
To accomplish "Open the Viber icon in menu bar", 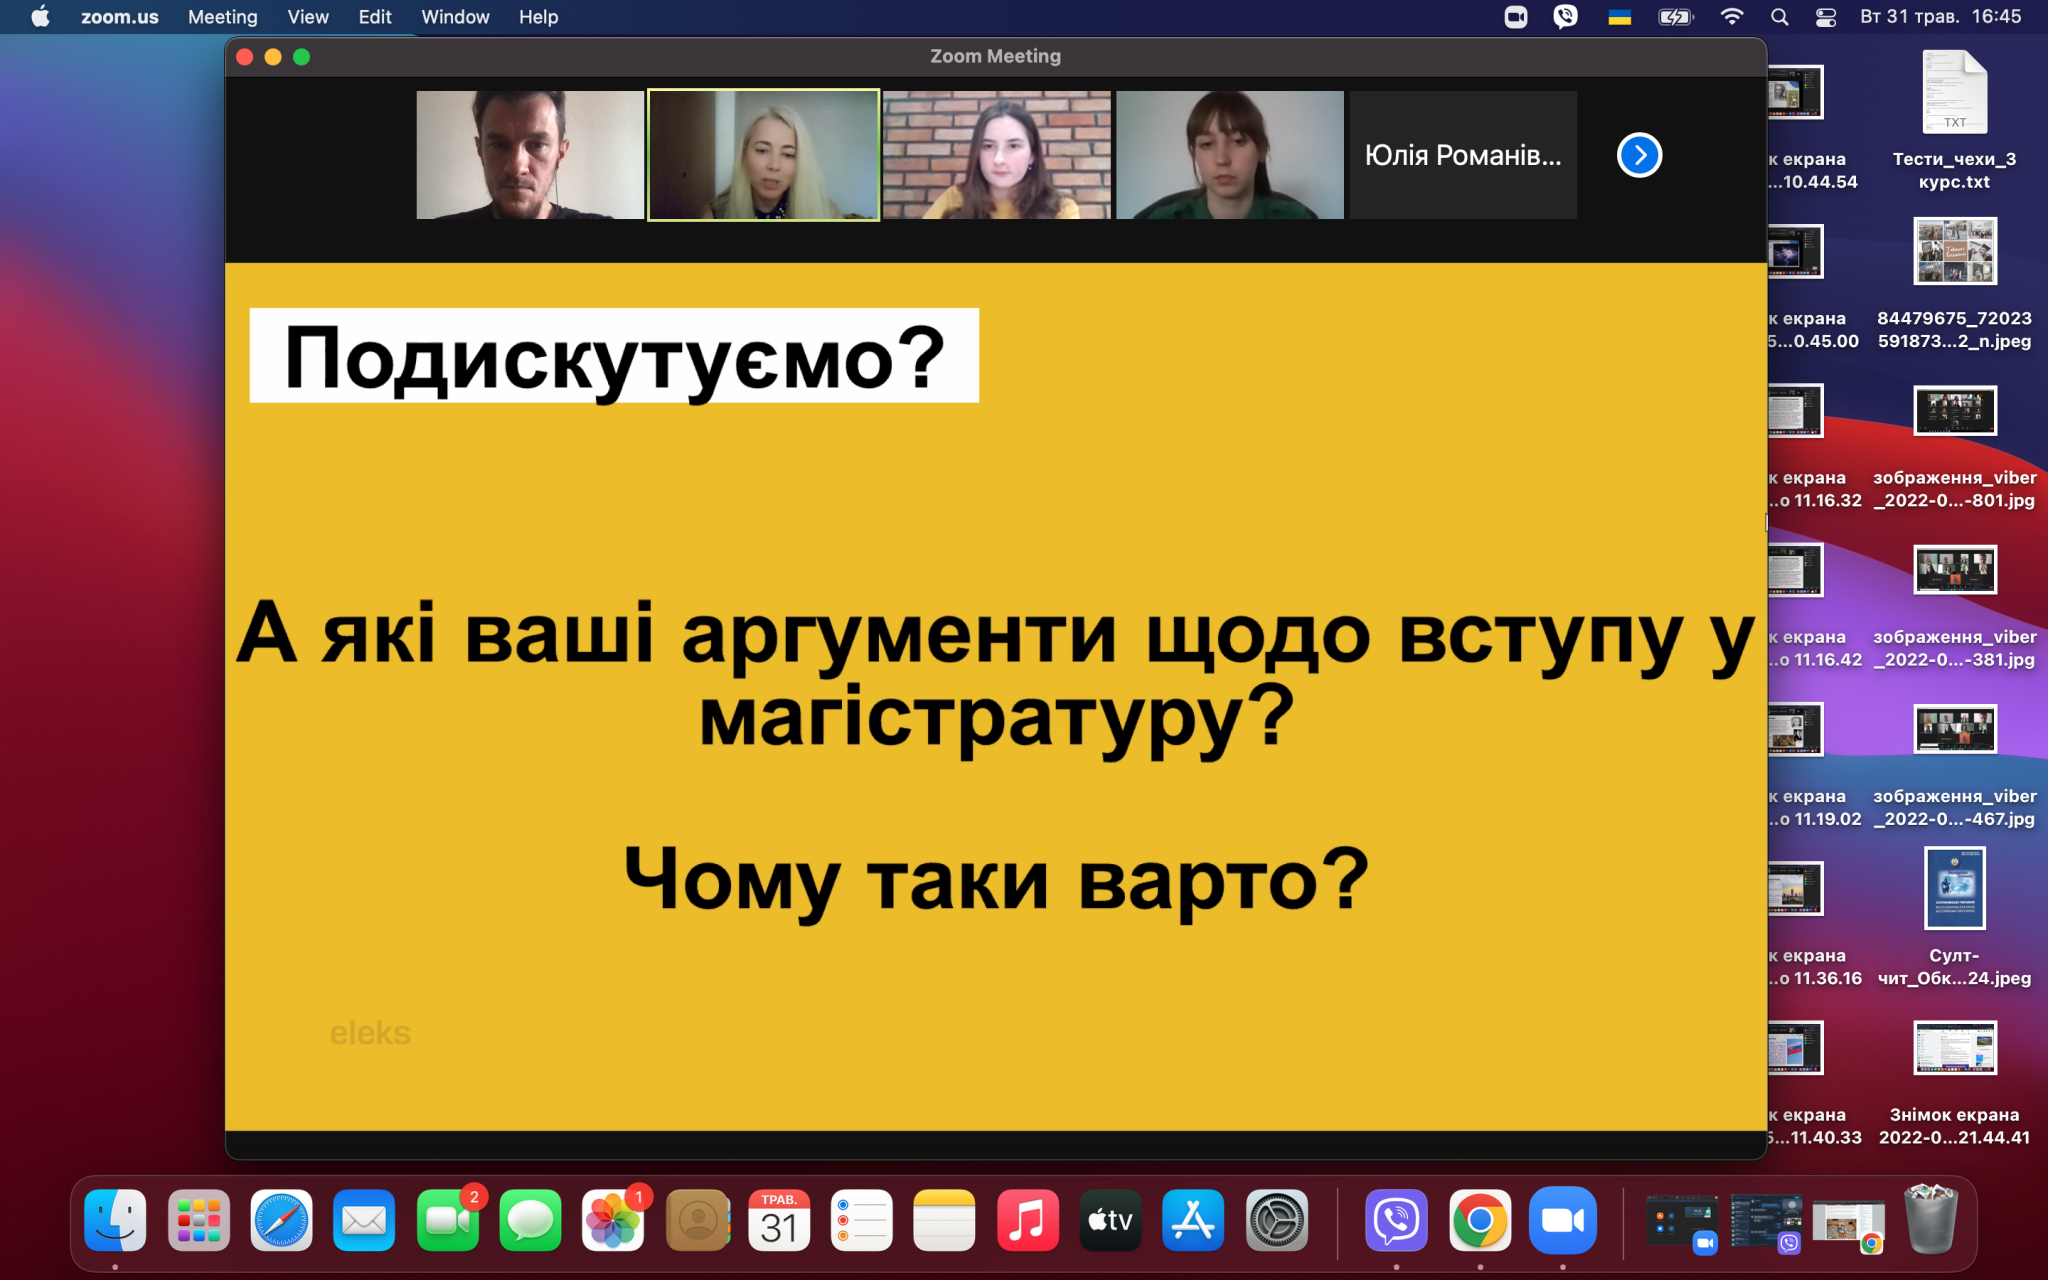I will coord(1566,17).
